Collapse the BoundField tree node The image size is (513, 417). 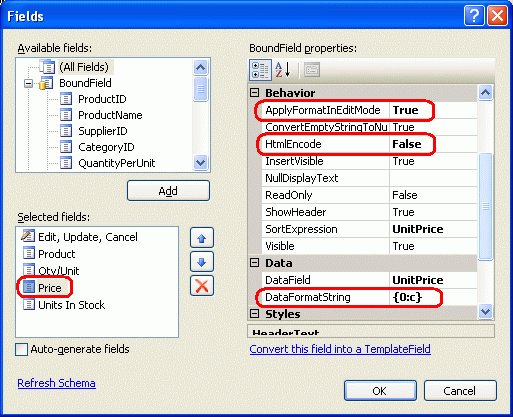tap(29, 83)
